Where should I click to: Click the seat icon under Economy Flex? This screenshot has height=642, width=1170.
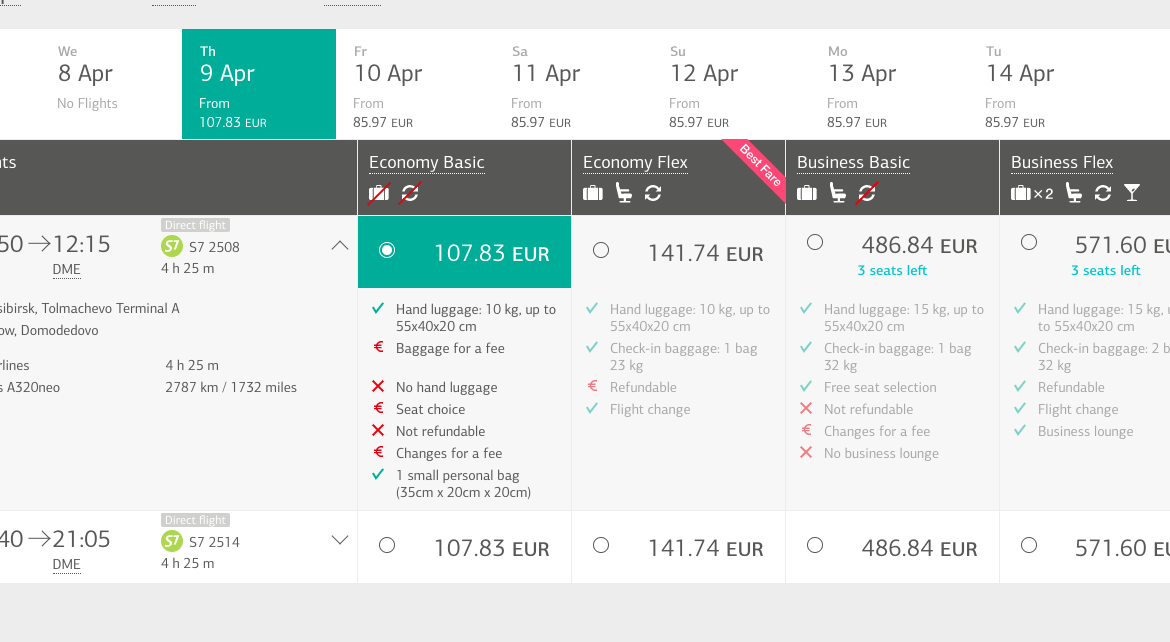[624, 193]
